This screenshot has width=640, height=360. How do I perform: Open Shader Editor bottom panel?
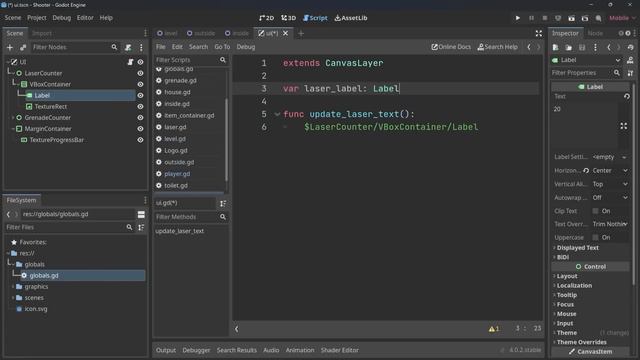pyautogui.click(x=340, y=350)
